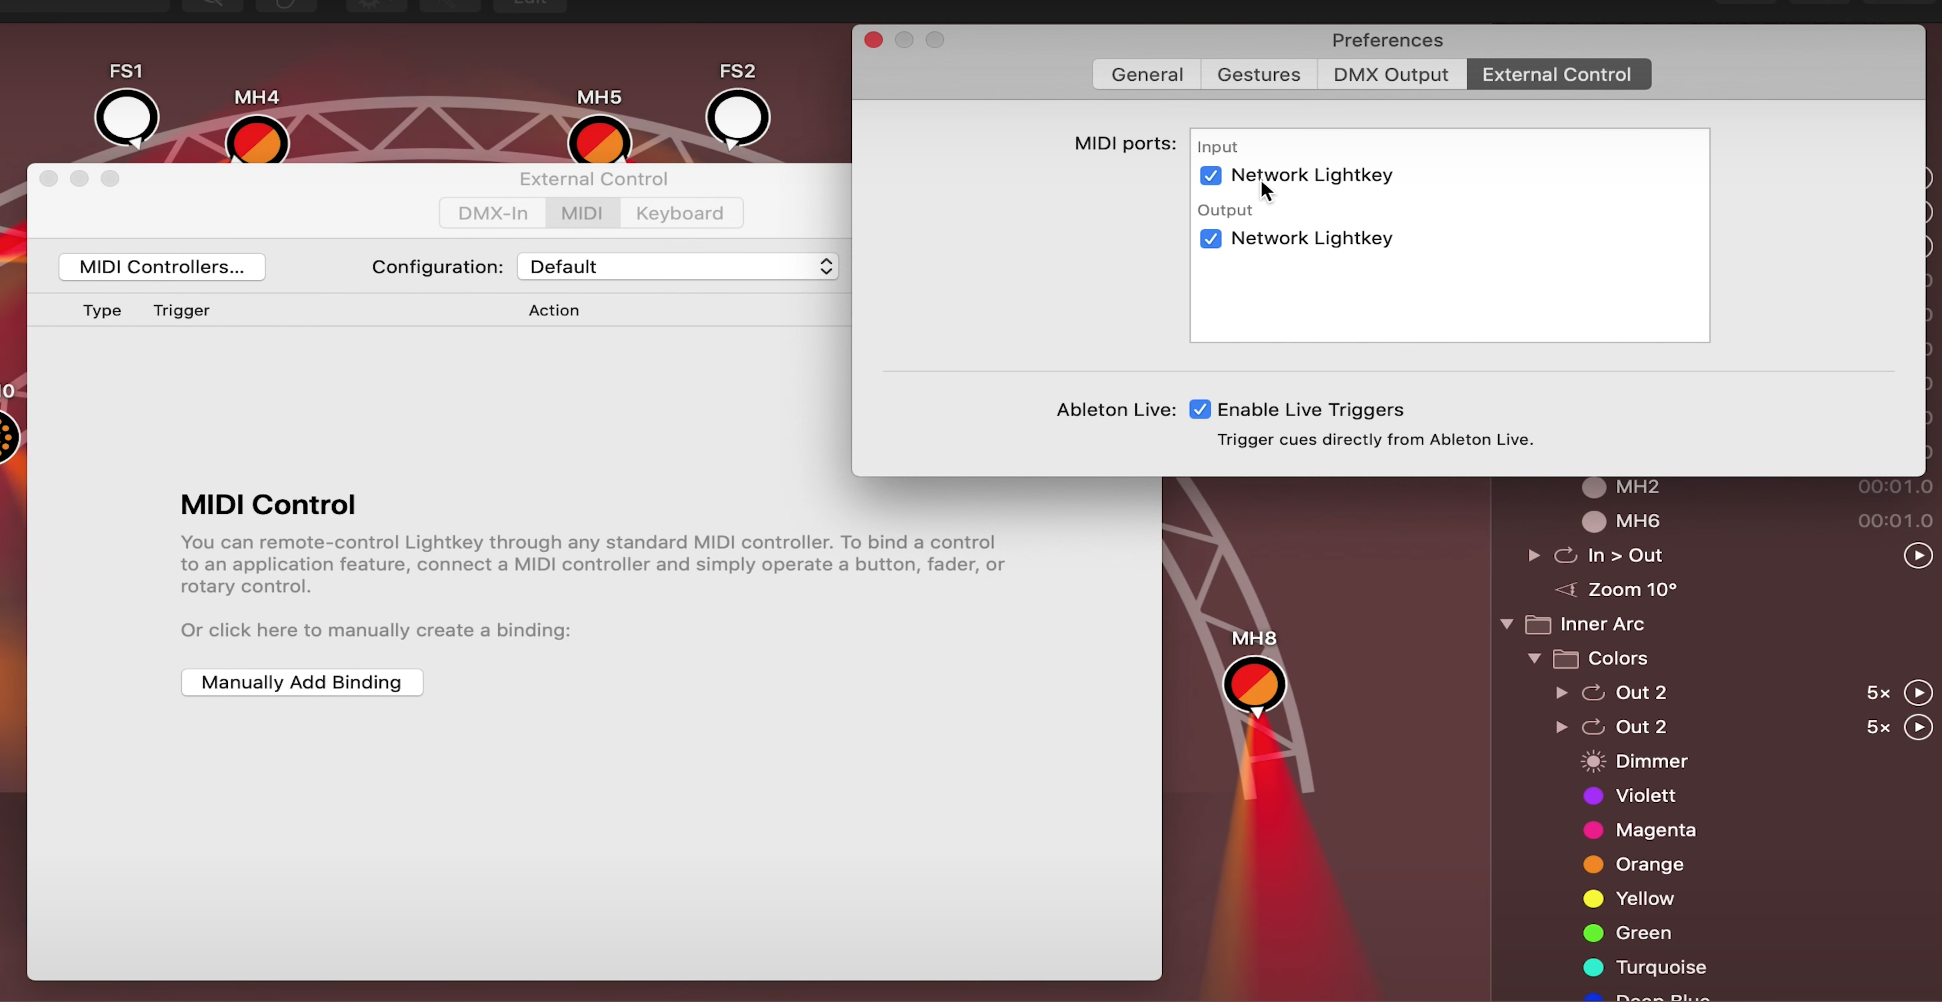Disable the Input Network Lightkey MIDI port
Viewport: 1942px width, 1002px height.
[1210, 175]
